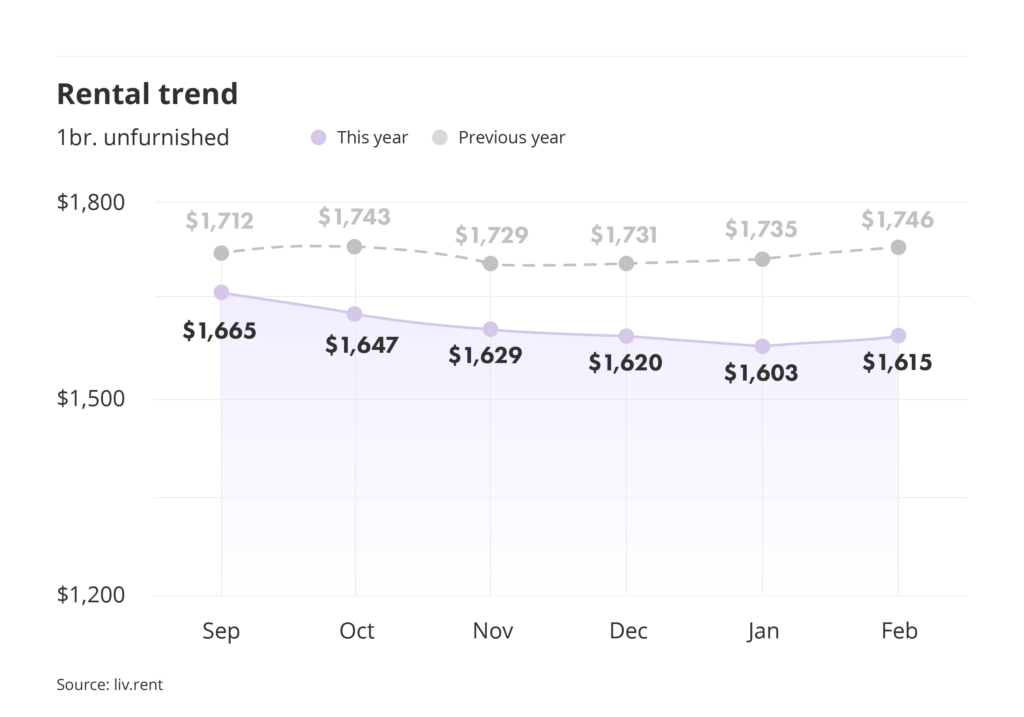Click the purple "This year" legend dot
The height and width of the screenshot is (717, 1024).
pyautogui.click(x=319, y=138)
